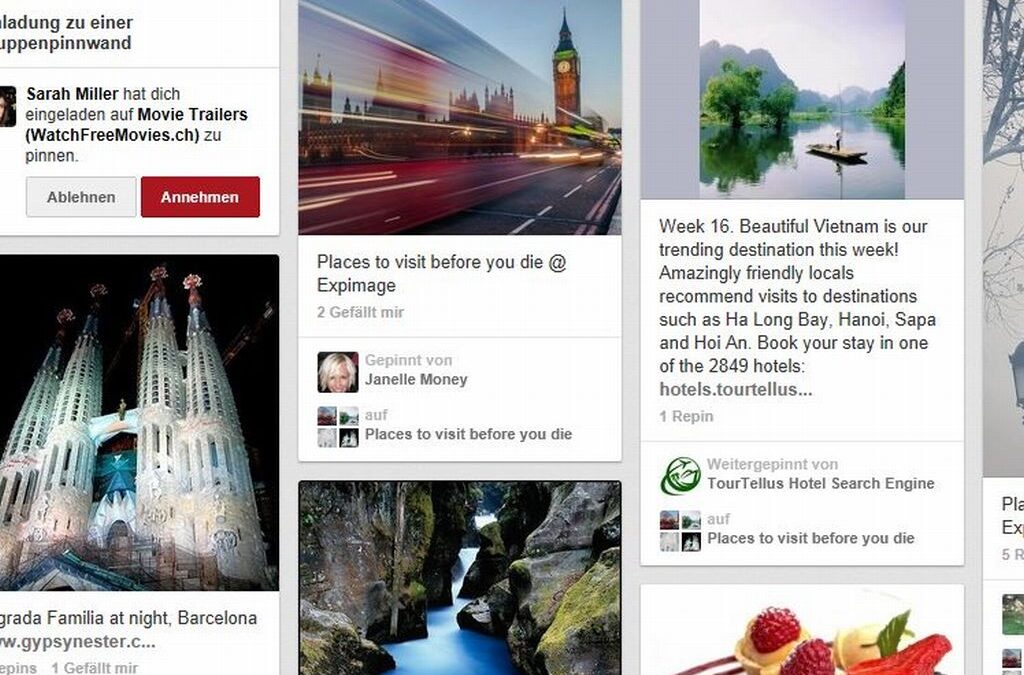Open board thumbnail icon under TourTellus
This screenshot has height=675, width=1024.
click(x=680, y=531)
